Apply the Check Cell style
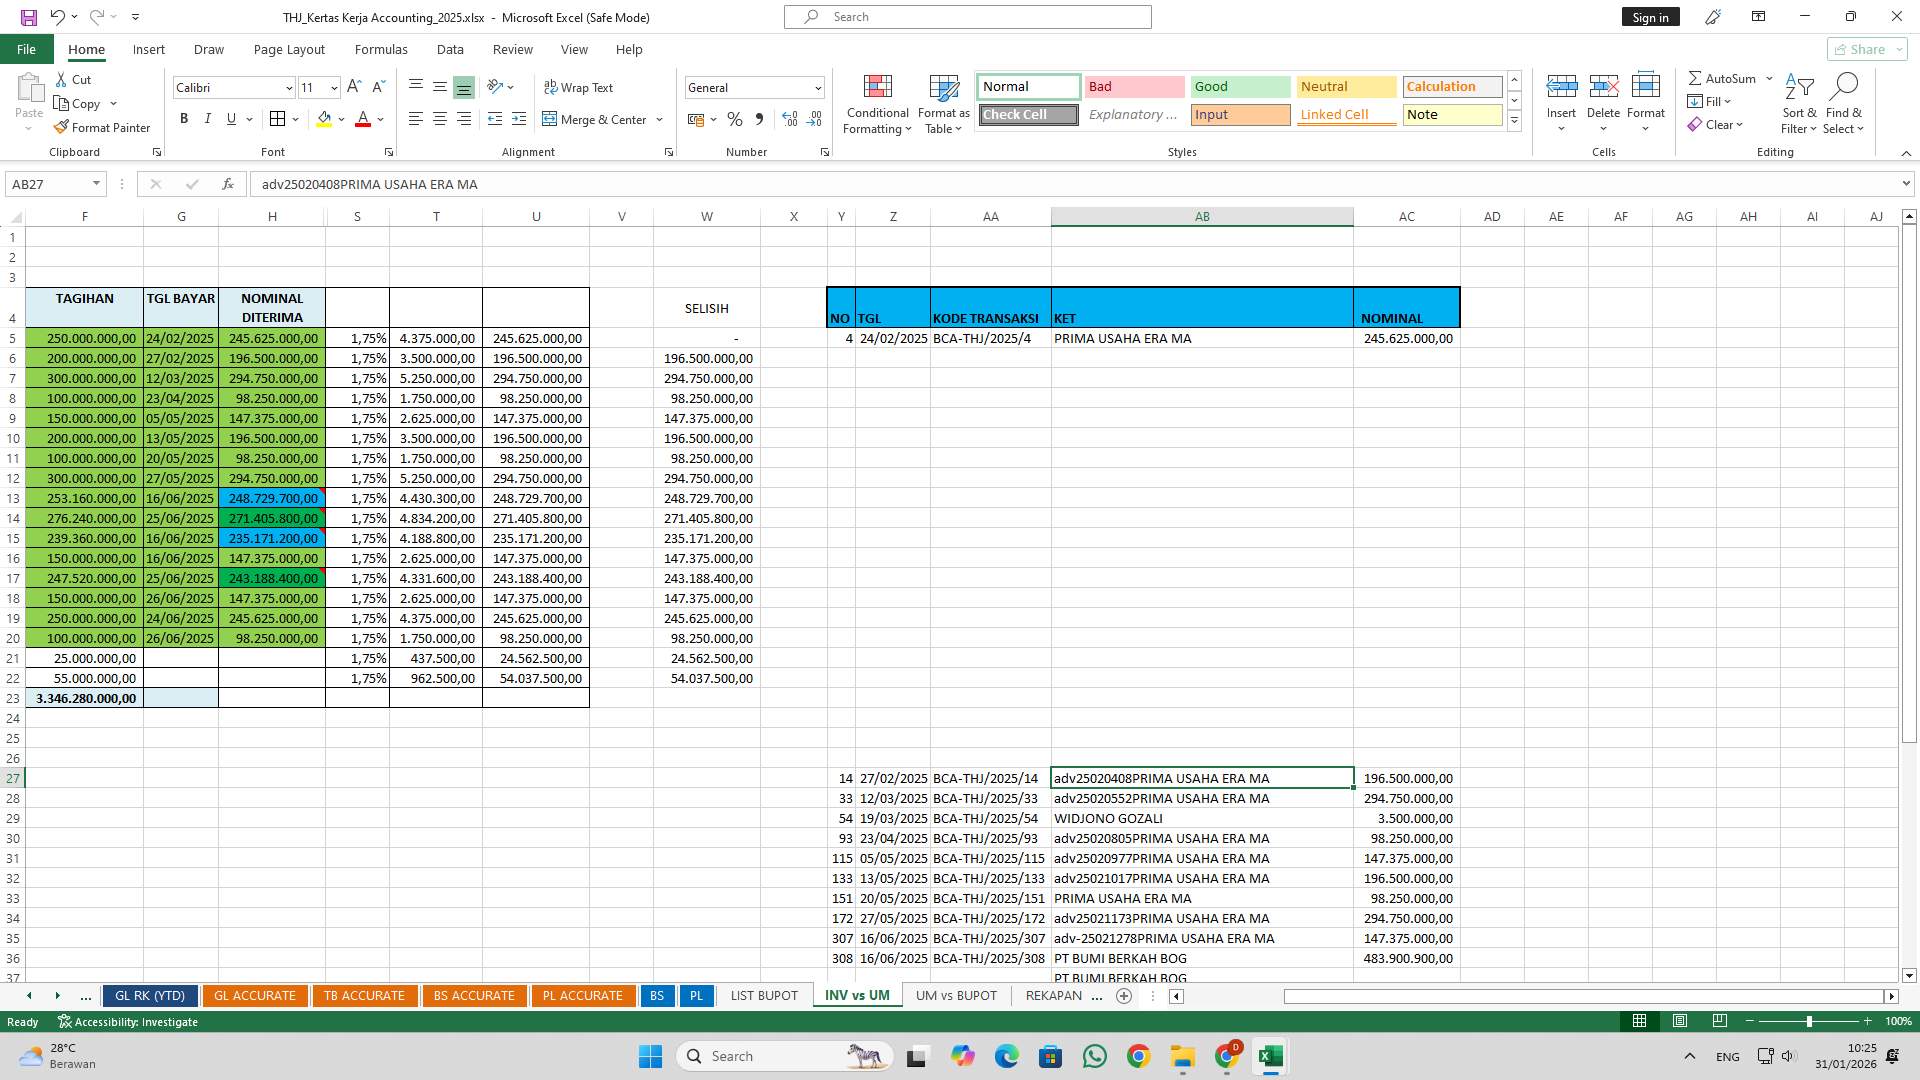 [x=1027, y=114]
